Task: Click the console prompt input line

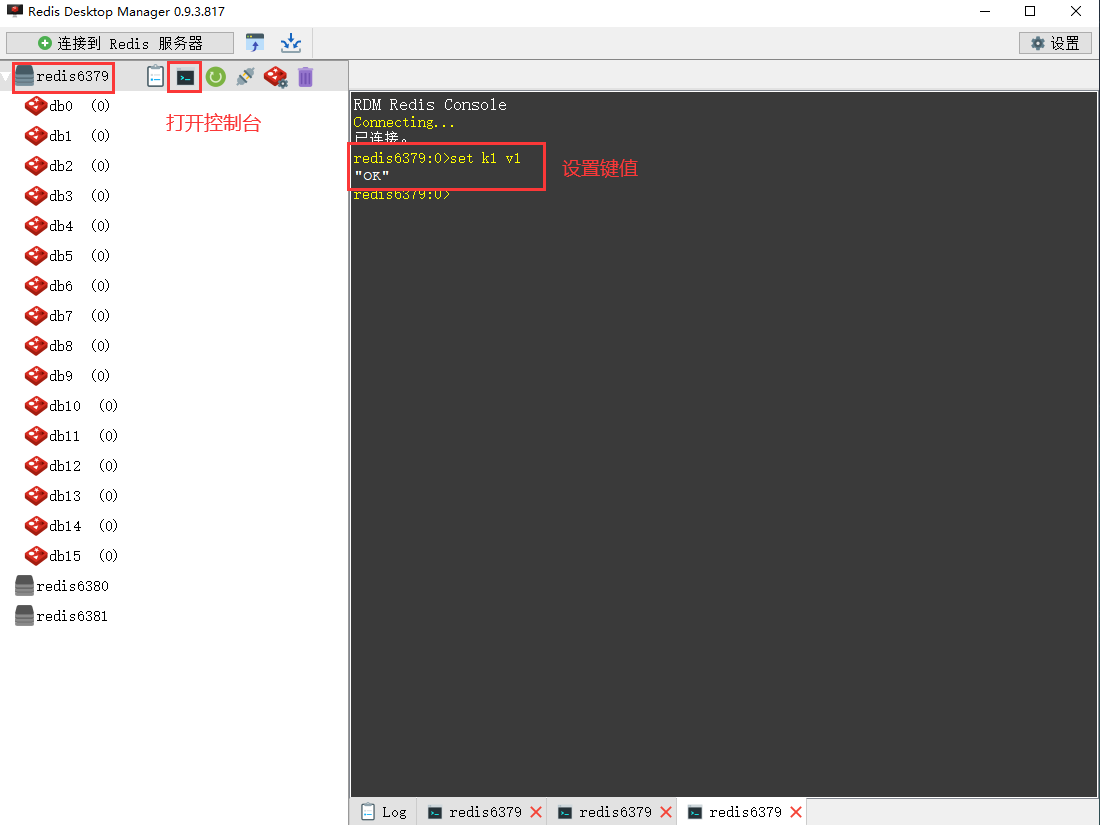Action: tap(401, 195)
